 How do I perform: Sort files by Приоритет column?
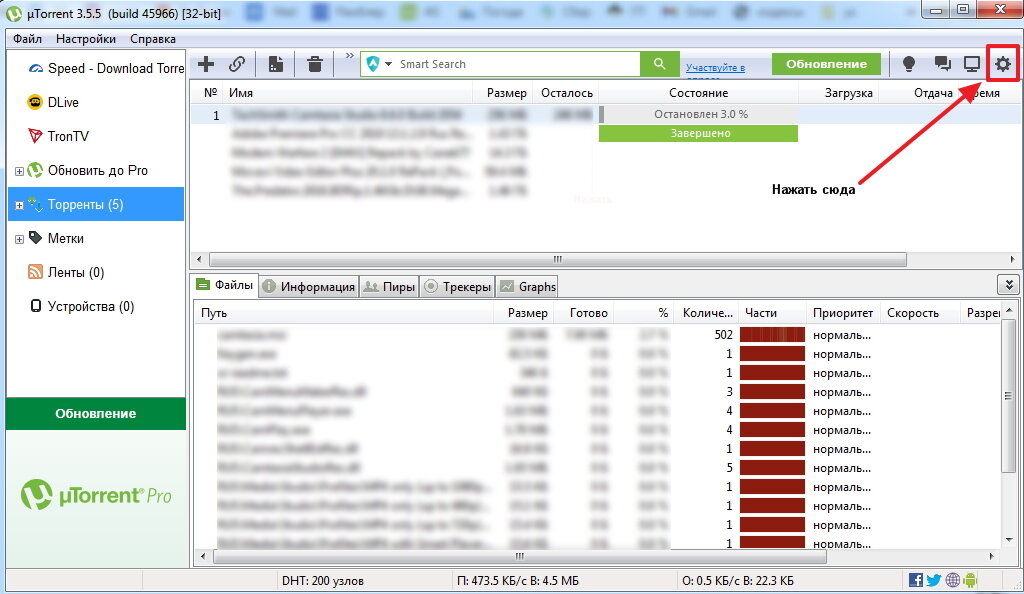(x=843, y=313)
